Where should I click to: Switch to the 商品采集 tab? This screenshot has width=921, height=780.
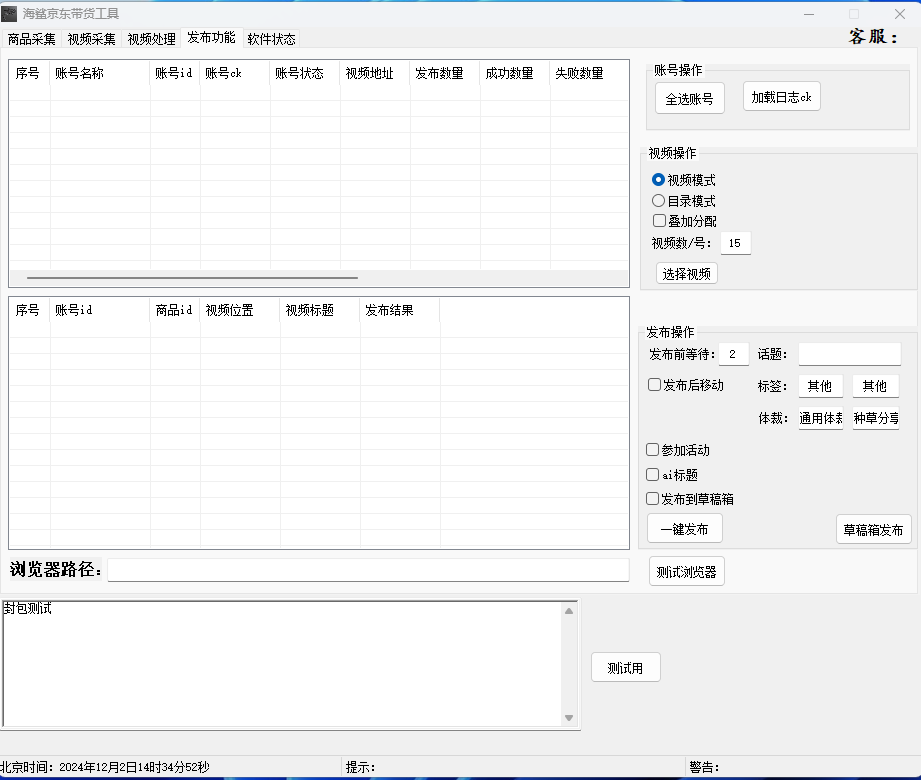point(32,39)
